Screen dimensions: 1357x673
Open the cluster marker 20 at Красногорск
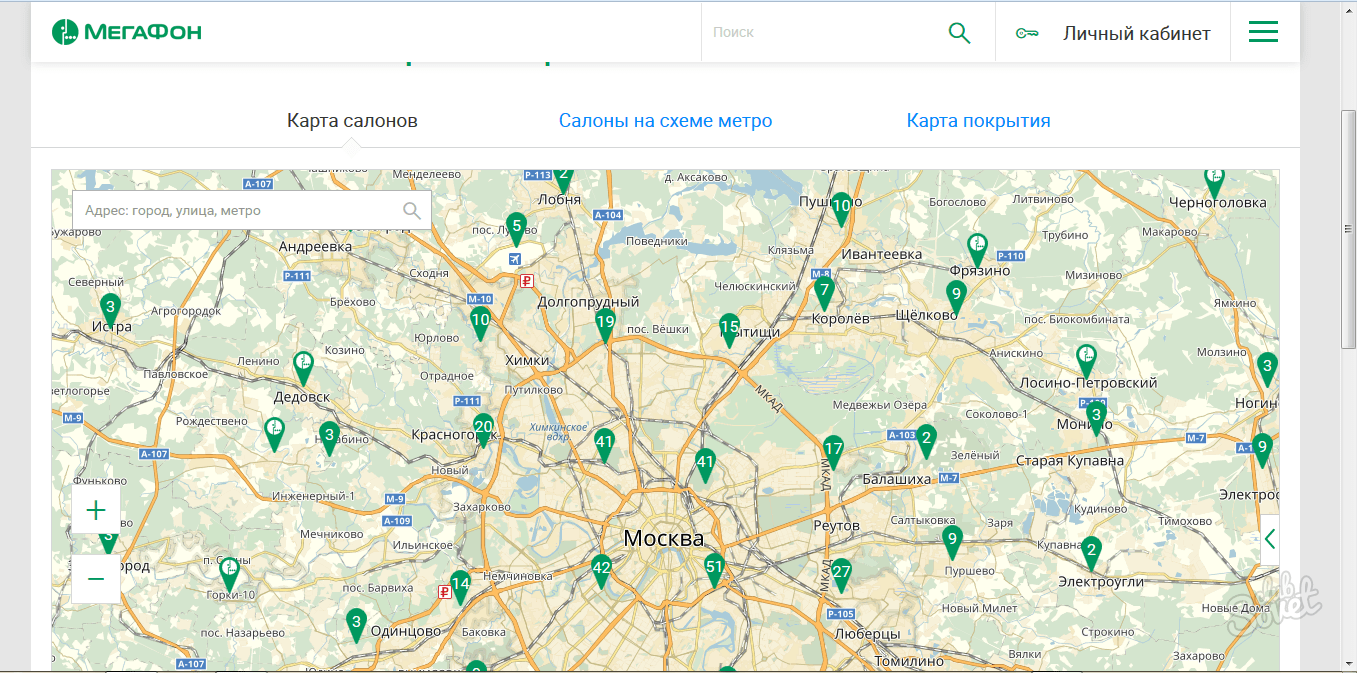click(483, 428)
